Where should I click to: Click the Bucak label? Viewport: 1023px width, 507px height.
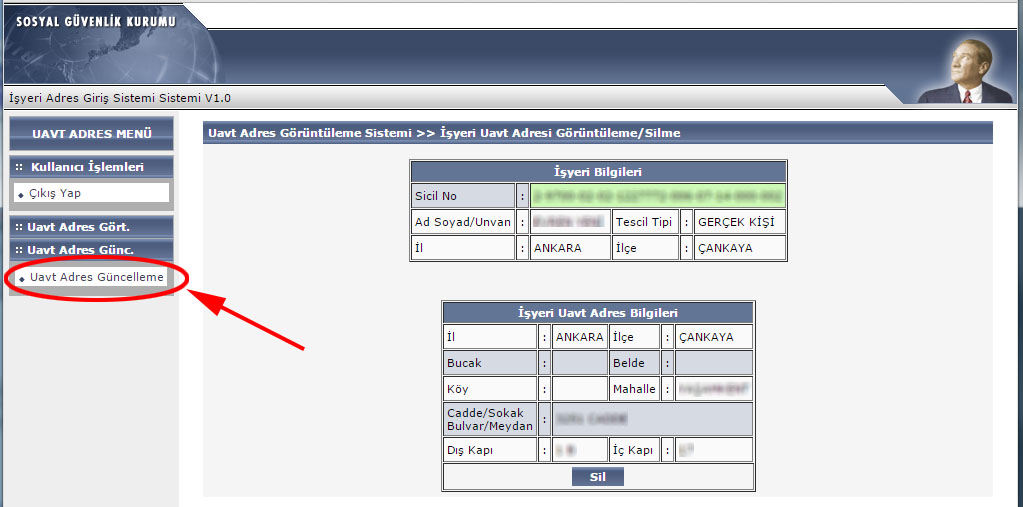(490, 363)
